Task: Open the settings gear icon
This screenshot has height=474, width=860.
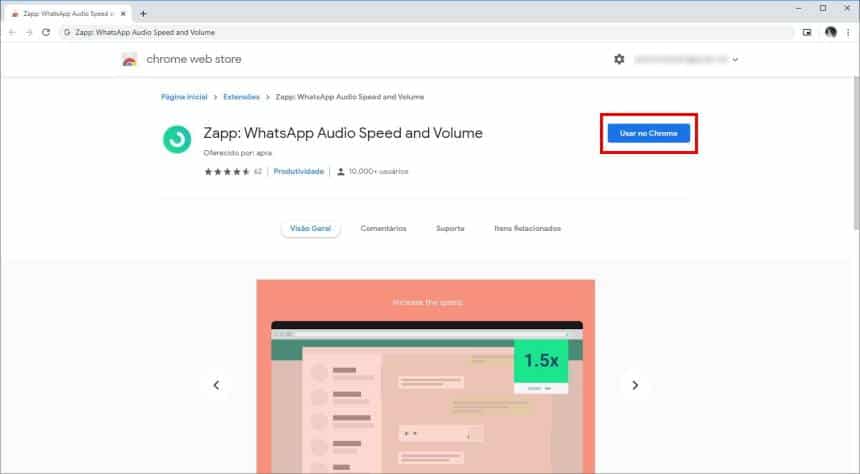Action: point(619,59)
